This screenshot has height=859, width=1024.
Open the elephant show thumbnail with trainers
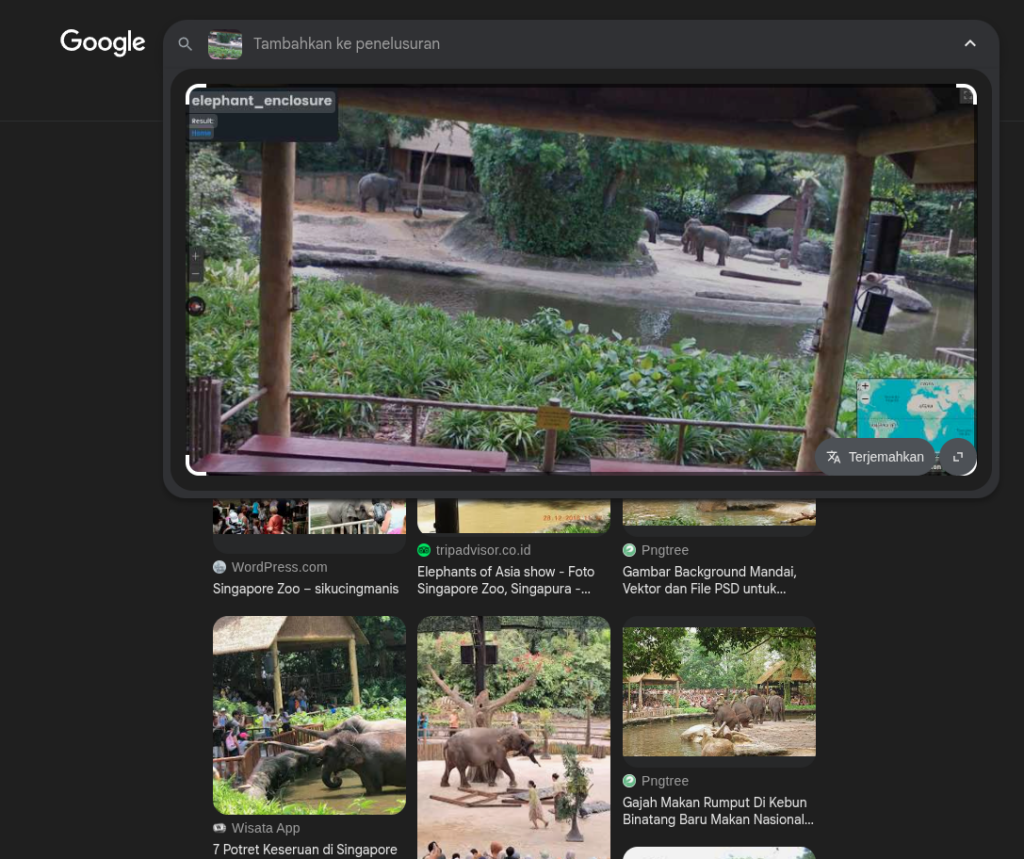[x=514, y=737]
